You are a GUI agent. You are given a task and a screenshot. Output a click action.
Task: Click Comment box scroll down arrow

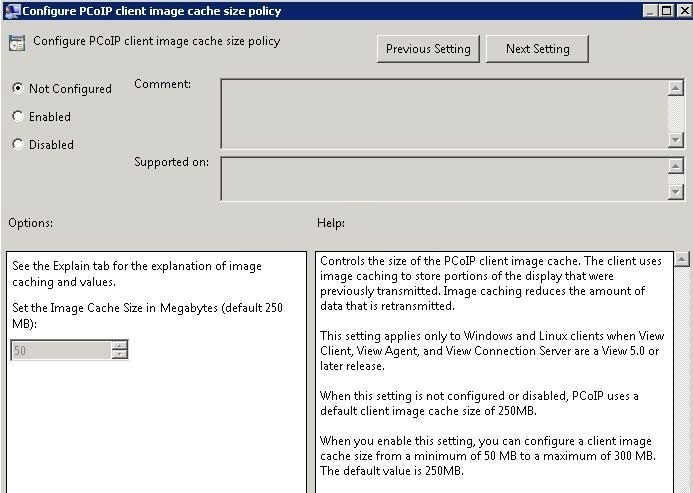pos(675,140)
